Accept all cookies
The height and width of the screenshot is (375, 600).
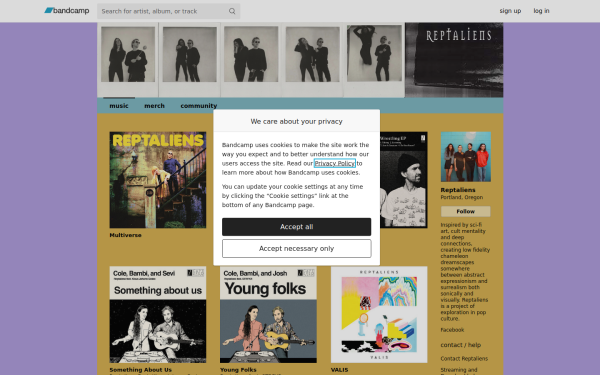[297, 227]
